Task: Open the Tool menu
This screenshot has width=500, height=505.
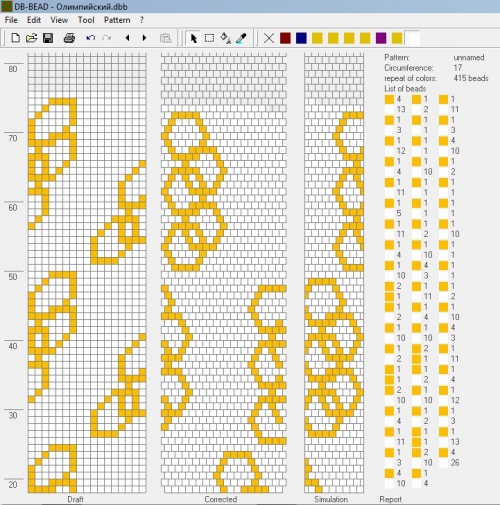Action: [x=86, y=20]
